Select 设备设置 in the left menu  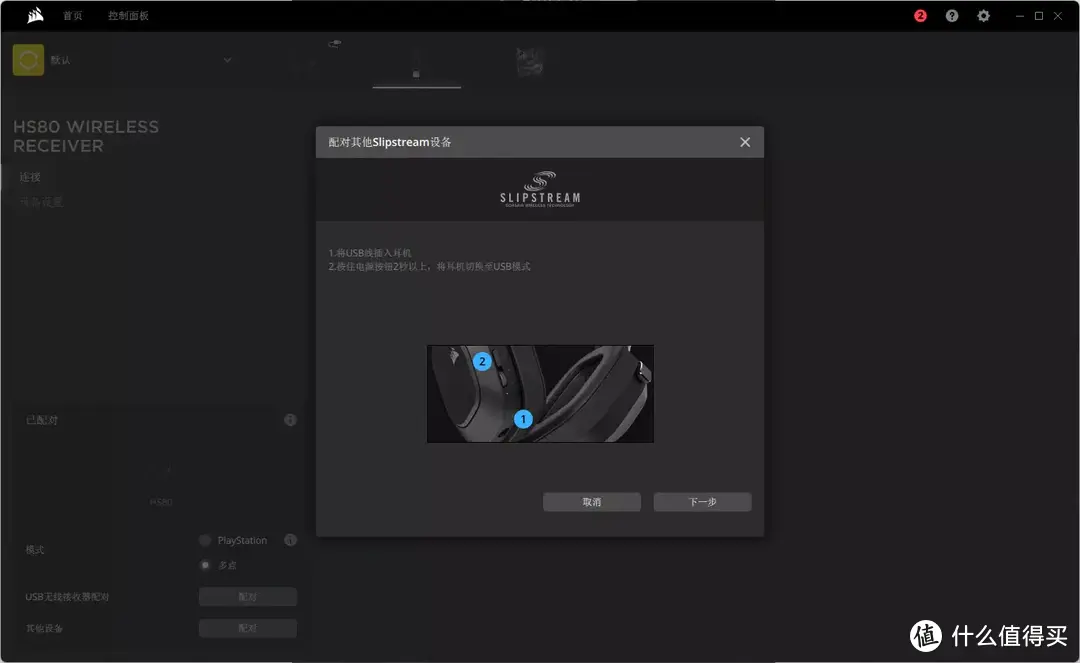41,202
